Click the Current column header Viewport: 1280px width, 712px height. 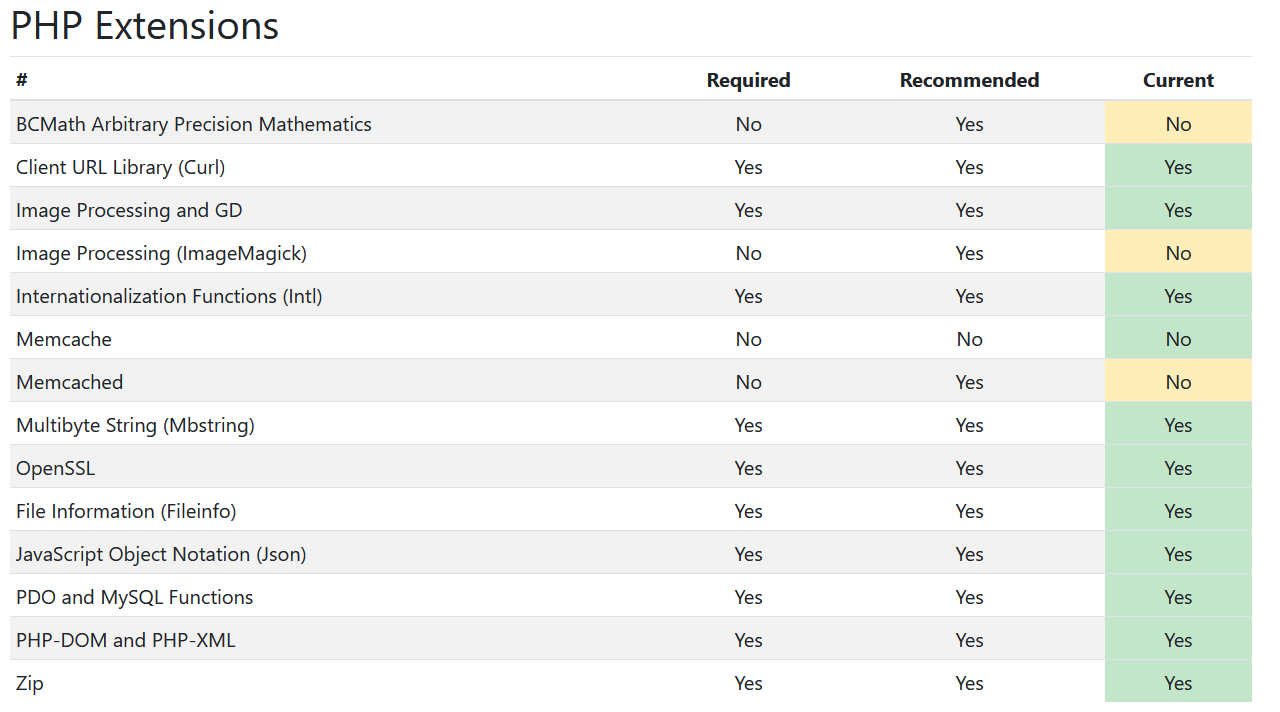click(x=1178, y=80)
